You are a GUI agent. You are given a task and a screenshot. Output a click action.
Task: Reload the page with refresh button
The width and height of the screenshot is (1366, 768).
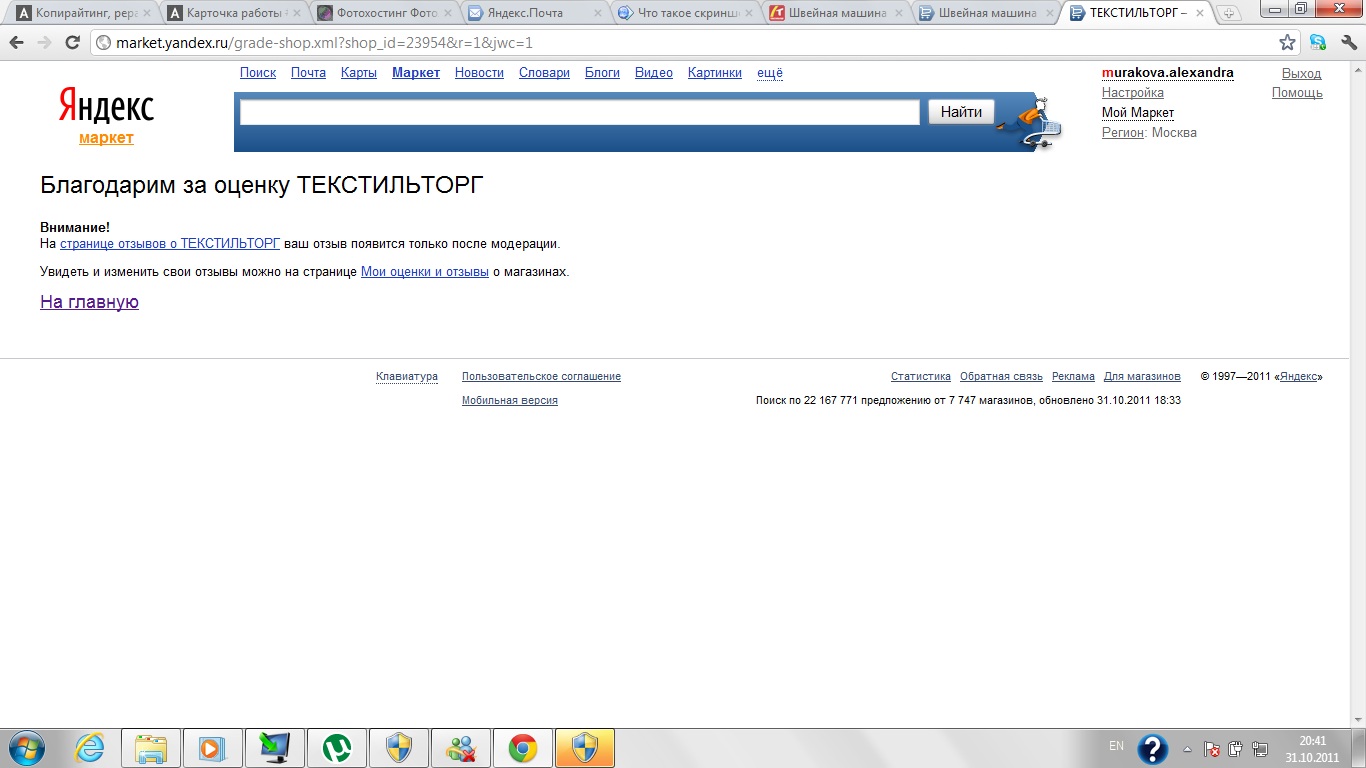tap(72, 43)
